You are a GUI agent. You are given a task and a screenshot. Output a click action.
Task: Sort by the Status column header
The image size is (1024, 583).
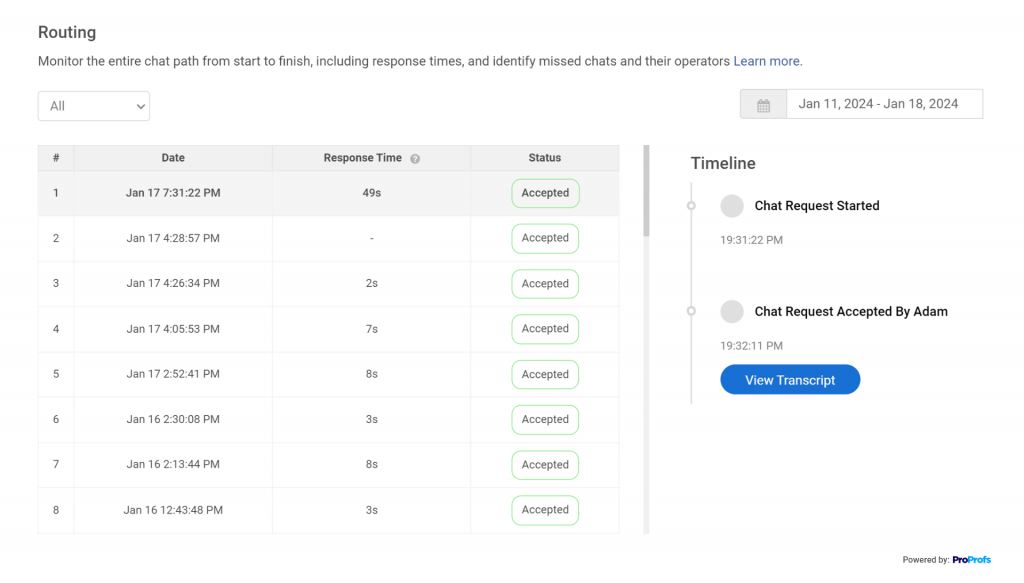pos(545,158)
